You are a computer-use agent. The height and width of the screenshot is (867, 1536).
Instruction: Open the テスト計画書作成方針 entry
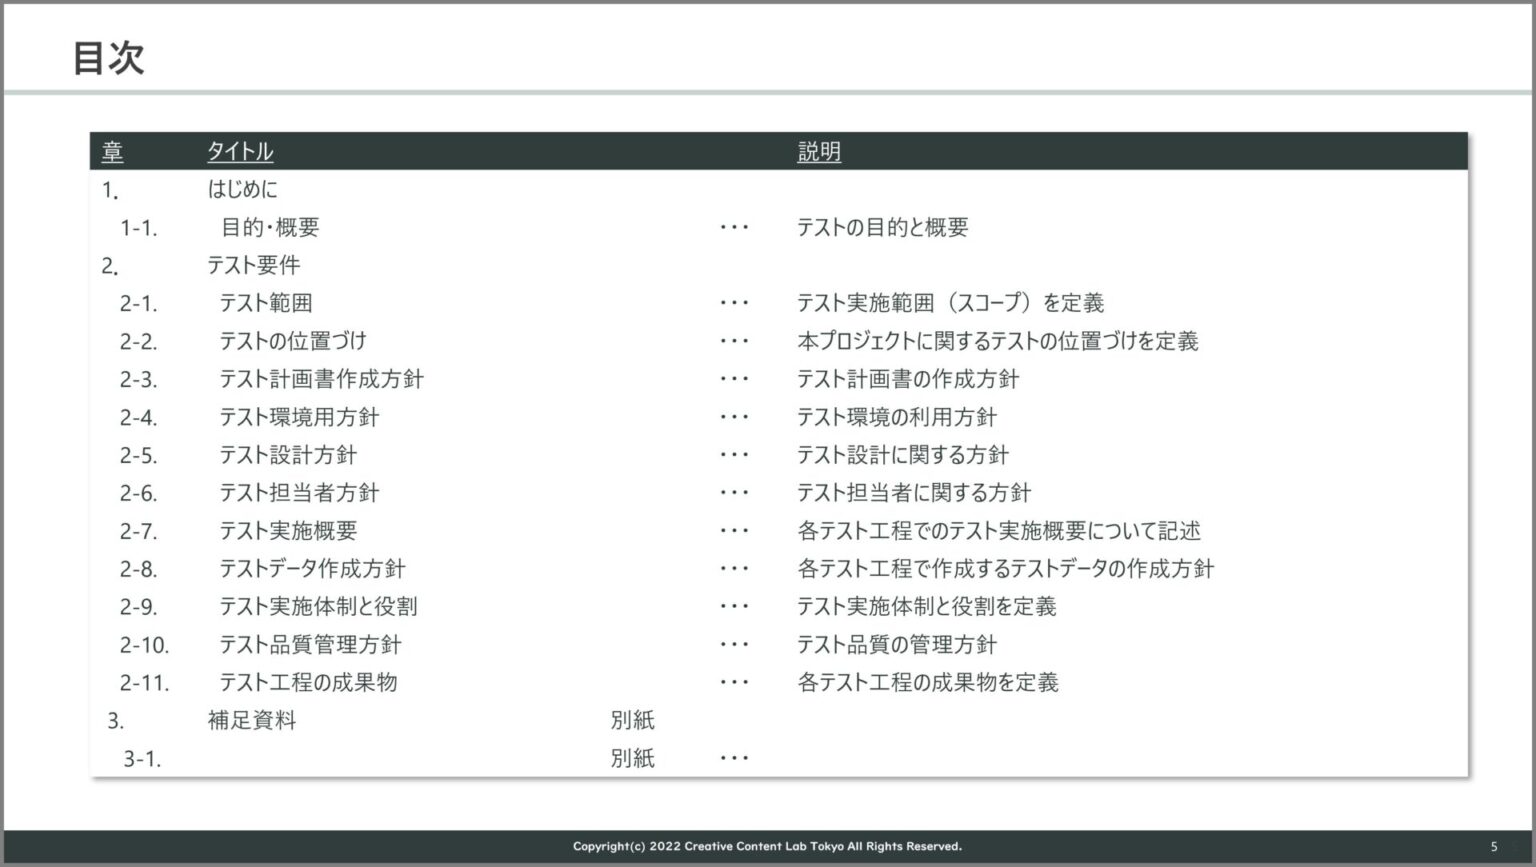pyautogui.click(x=321, y=379)
